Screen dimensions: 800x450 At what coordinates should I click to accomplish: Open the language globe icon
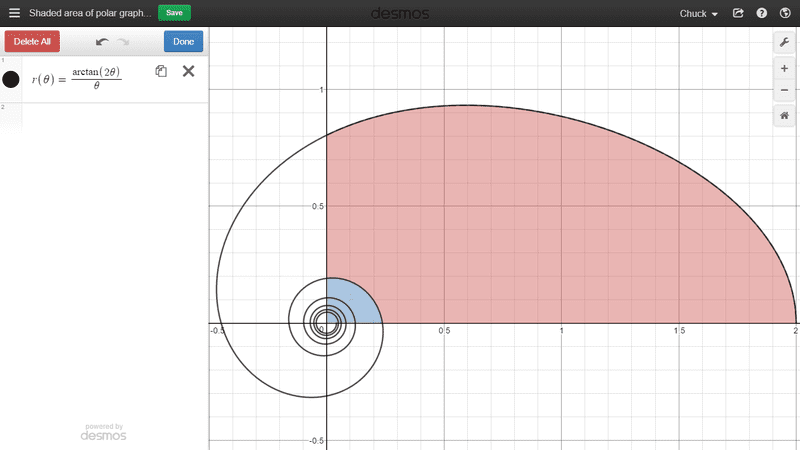785,14
